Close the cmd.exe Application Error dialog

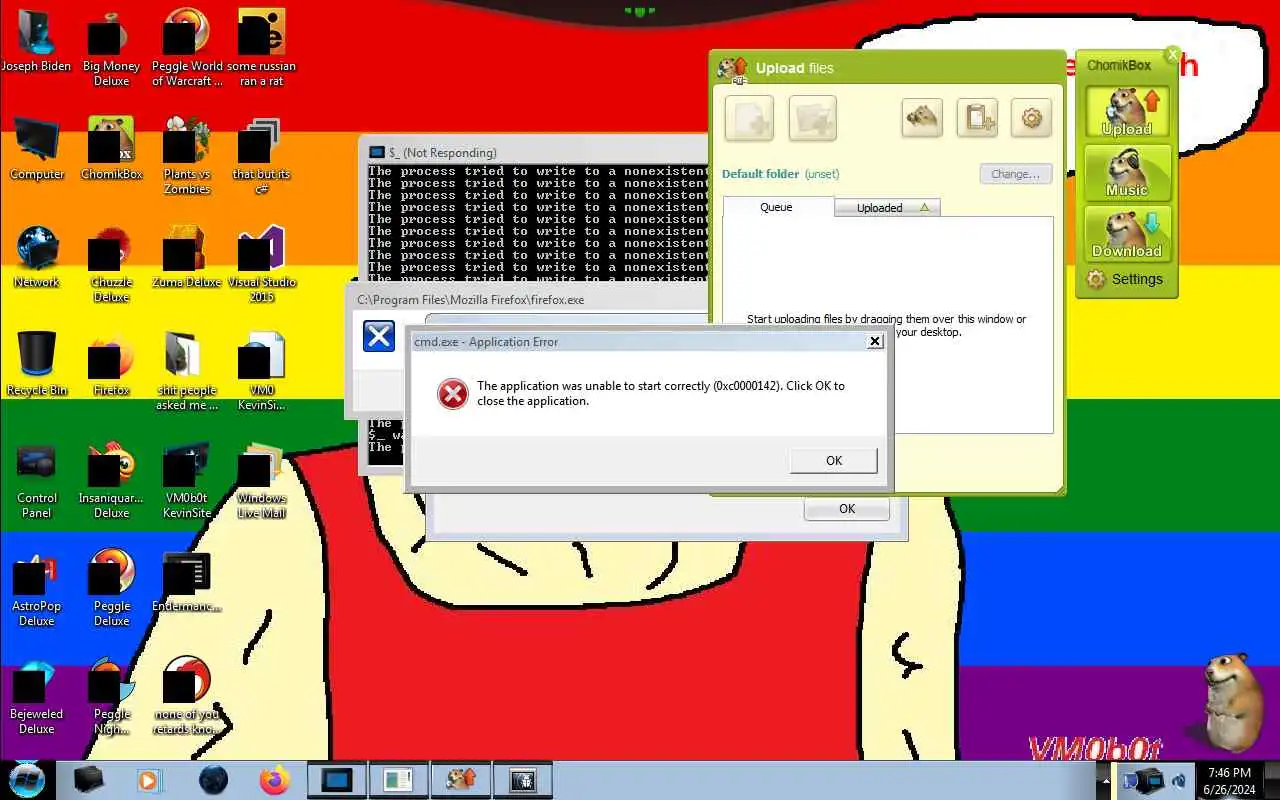tap(875, 341)
